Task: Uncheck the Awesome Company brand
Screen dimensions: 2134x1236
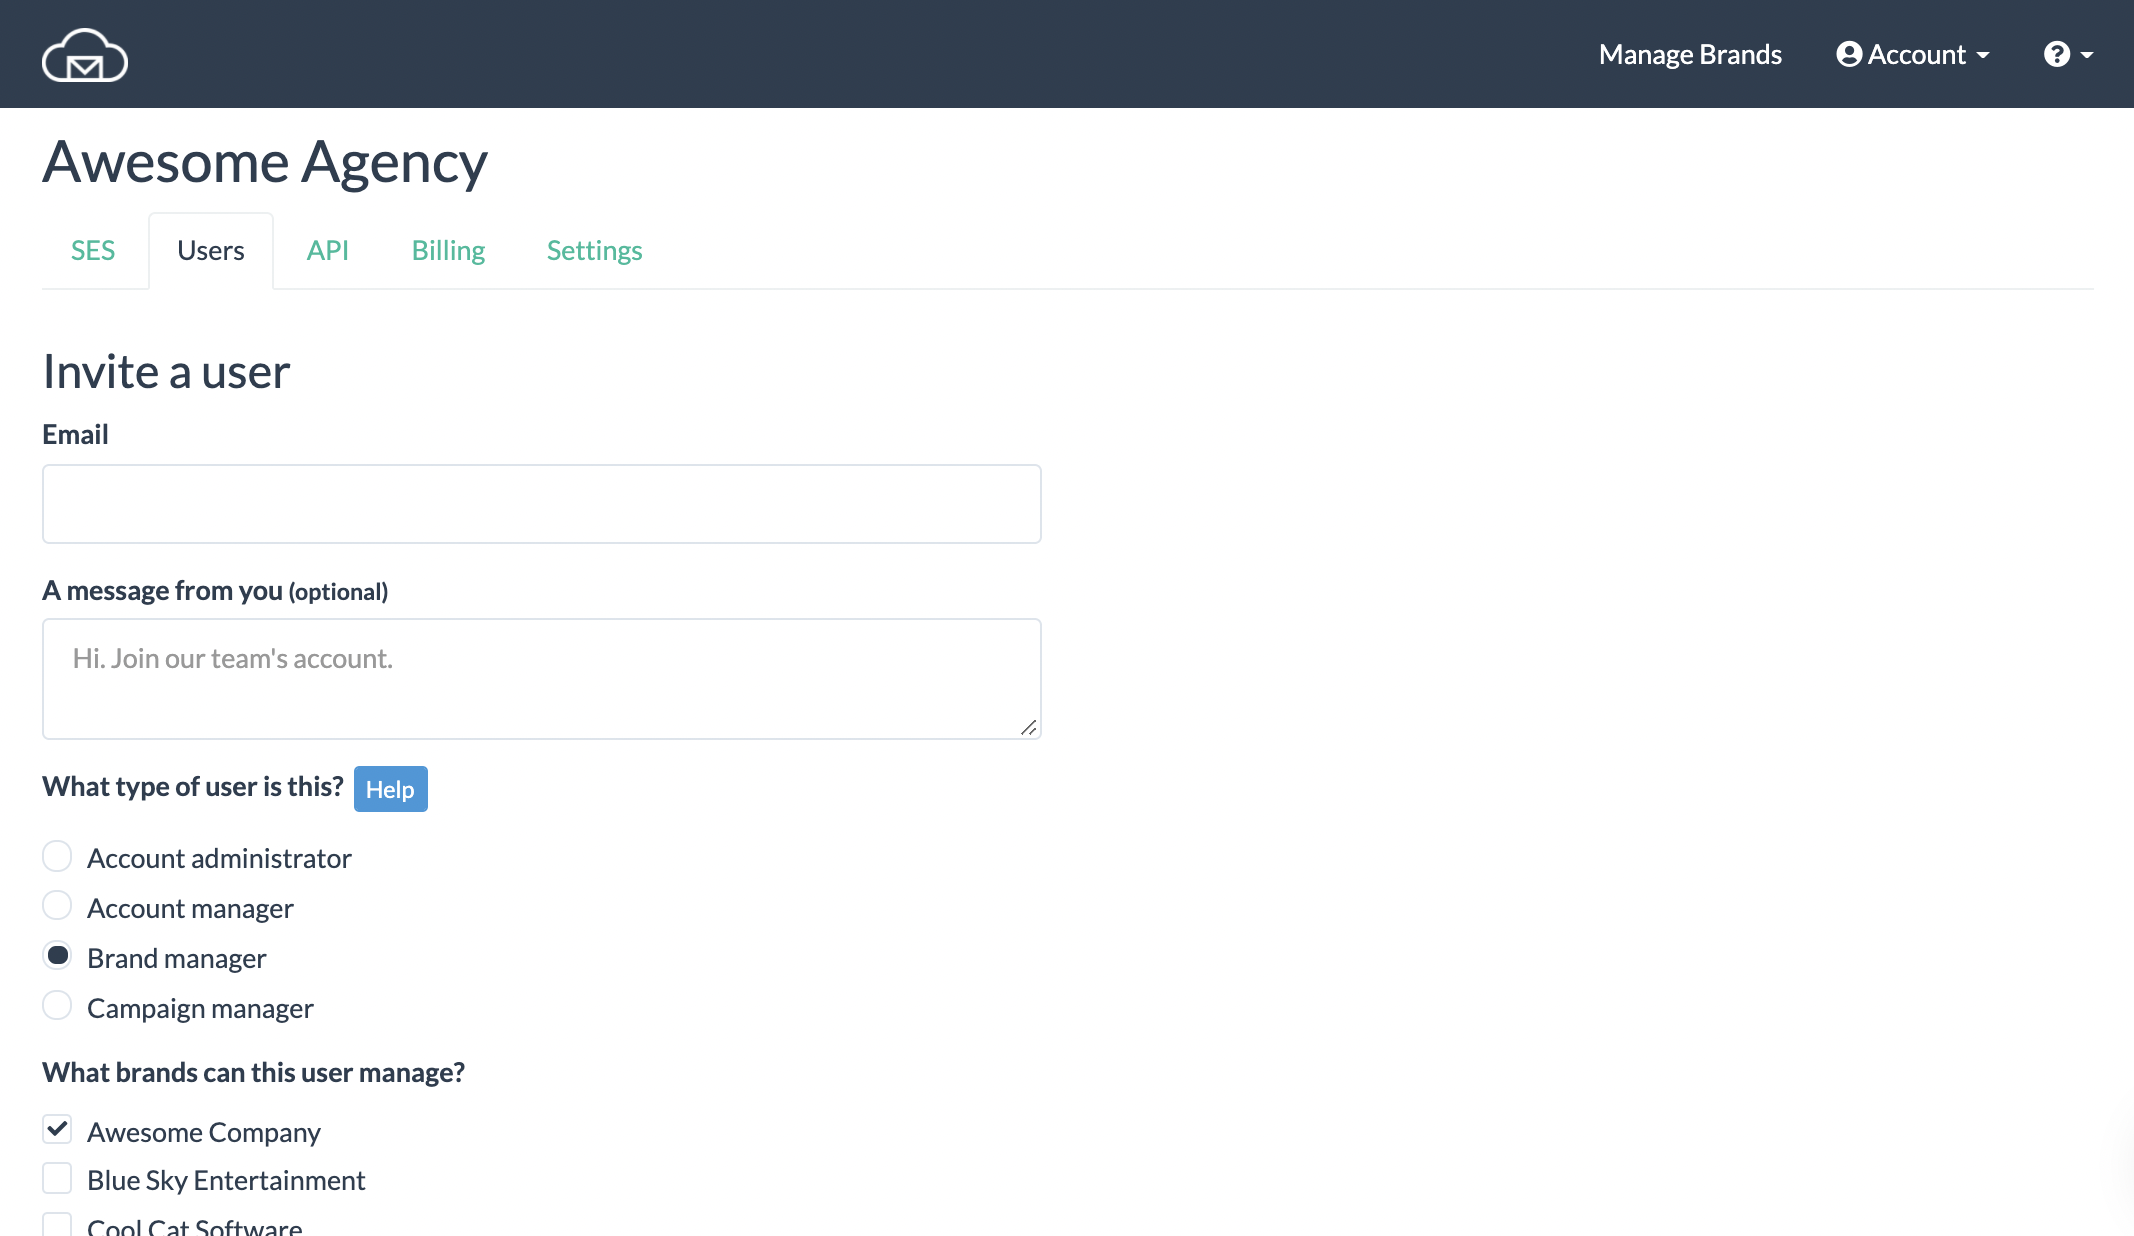Action: [57, 1129]
